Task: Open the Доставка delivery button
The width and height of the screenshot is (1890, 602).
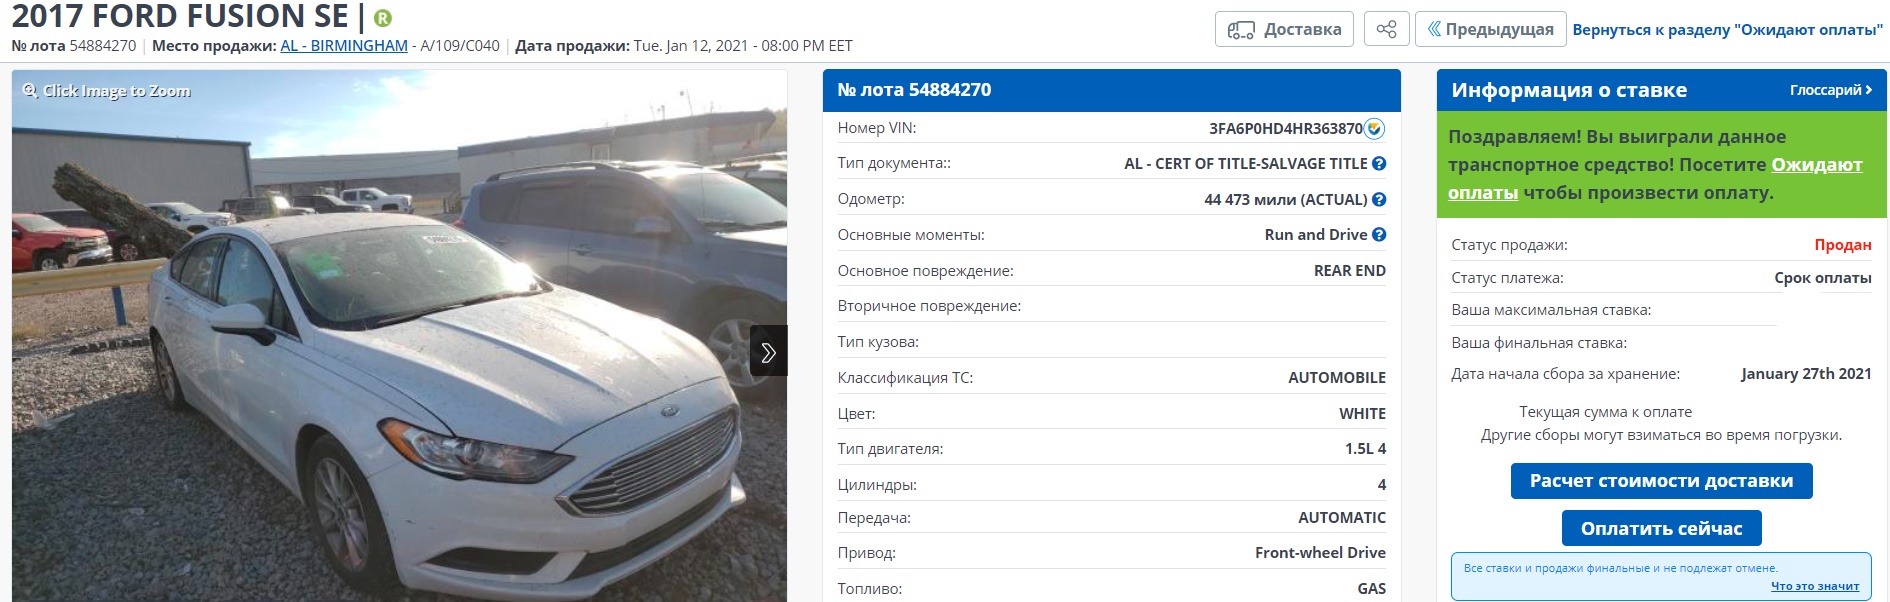Action: click(1284, 29)
